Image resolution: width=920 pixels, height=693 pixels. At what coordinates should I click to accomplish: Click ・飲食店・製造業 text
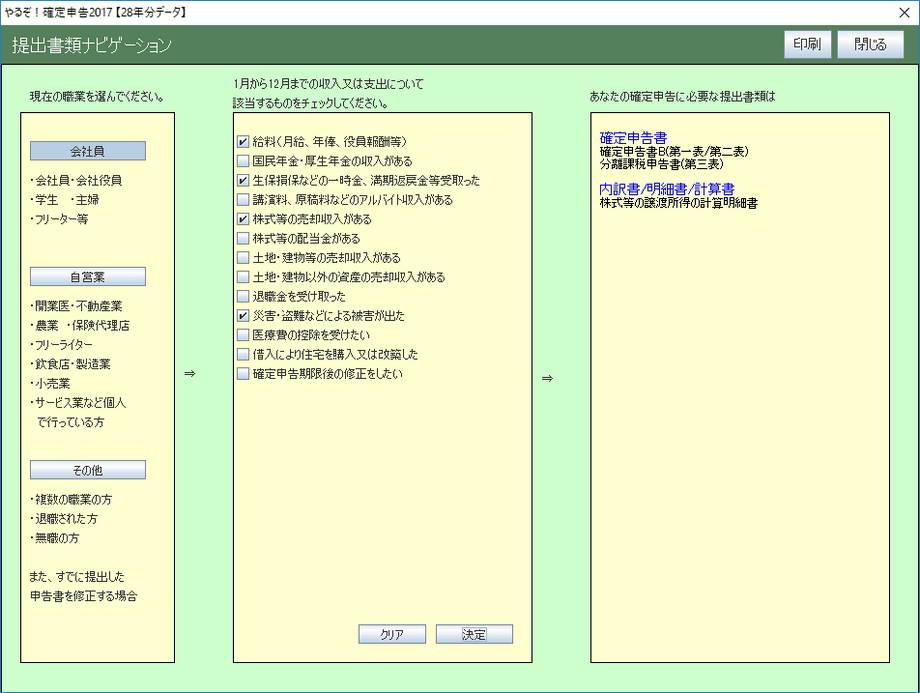coord(70,364)
